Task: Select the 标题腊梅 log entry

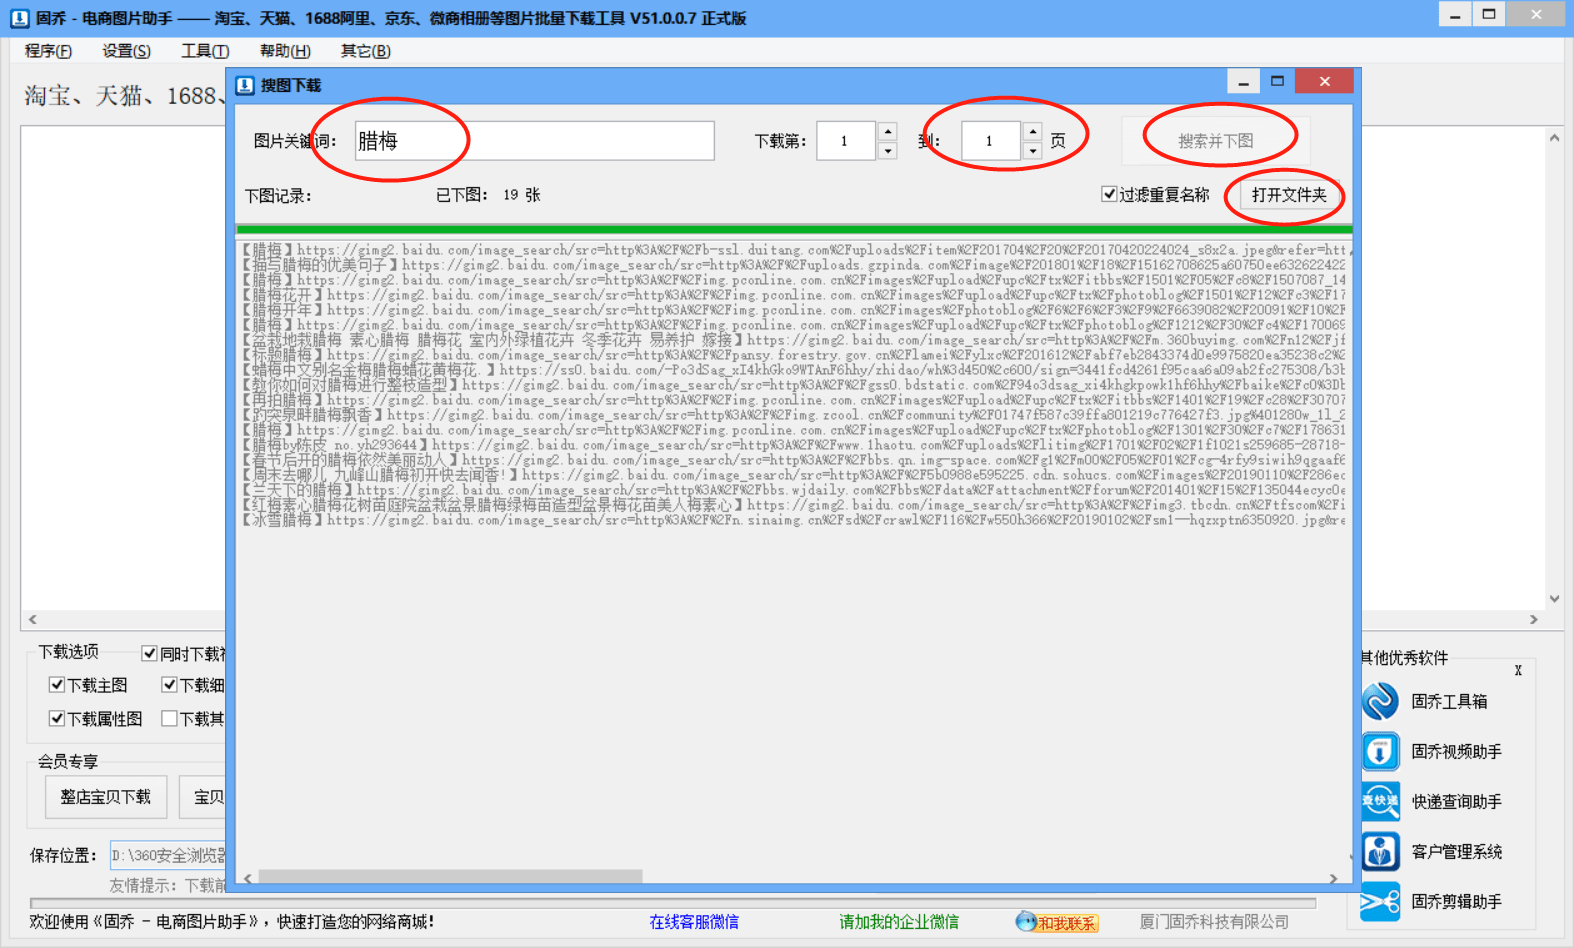Action: 794,355
